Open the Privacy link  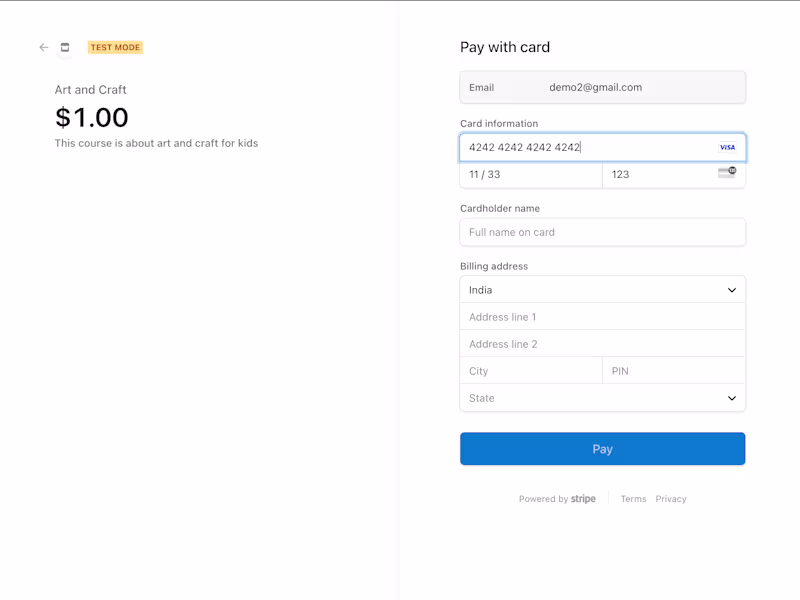tap(671, 499)
